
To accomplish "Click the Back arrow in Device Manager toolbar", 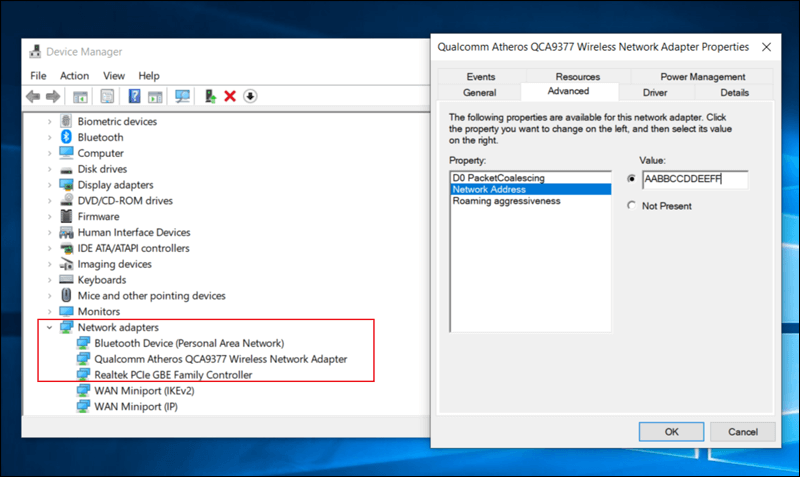I will click(x=33, y=96).
